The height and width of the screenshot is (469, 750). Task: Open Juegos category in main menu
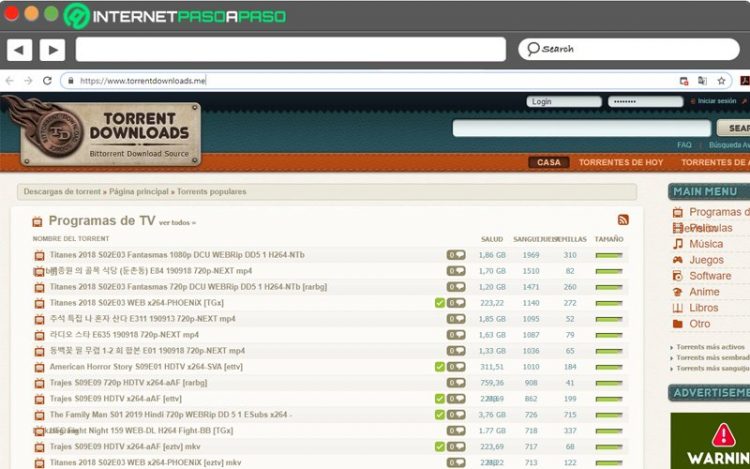tap(706, 260)
